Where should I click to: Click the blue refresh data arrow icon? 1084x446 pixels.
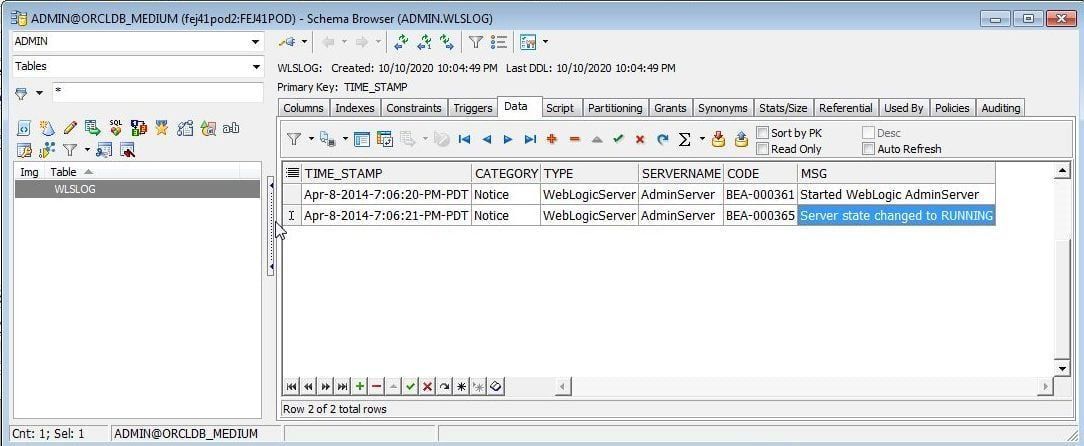click(662, 139)
